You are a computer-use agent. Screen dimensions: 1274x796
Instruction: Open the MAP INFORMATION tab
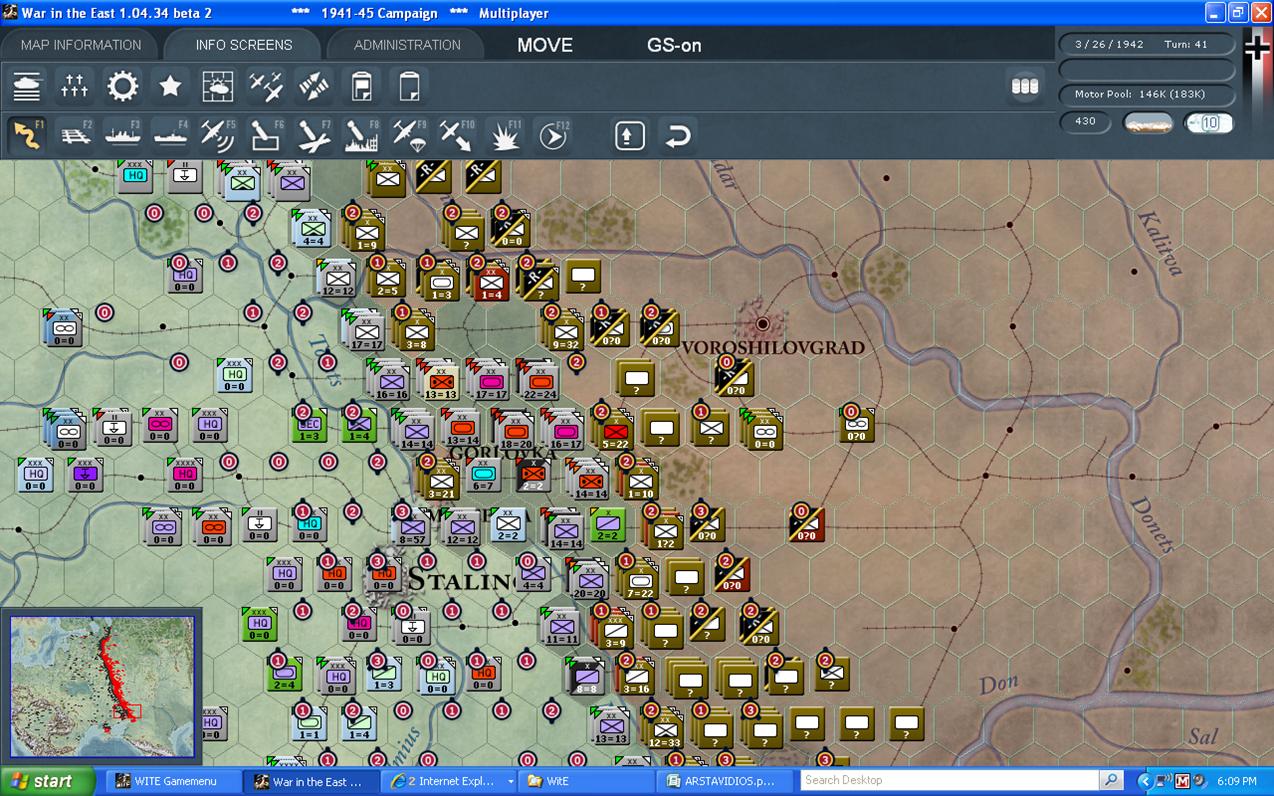click(x=80, y=45)
